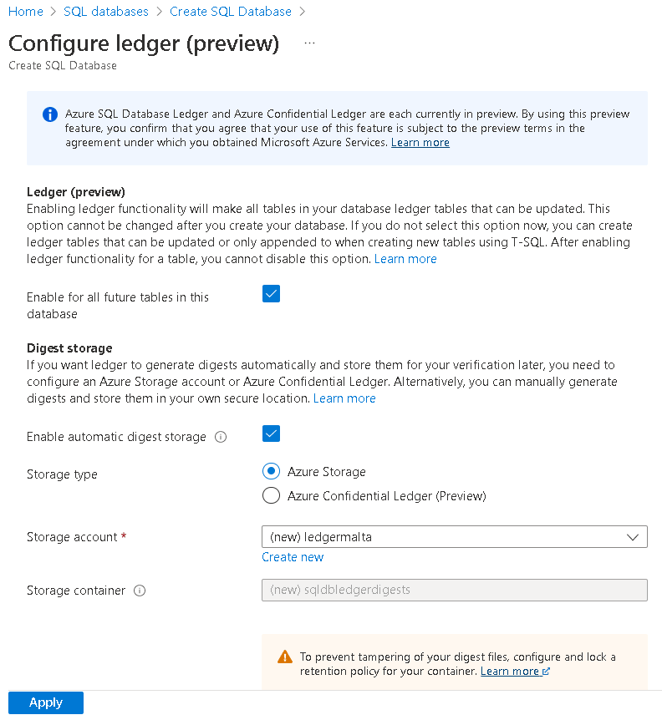The width and height of the screenshot is (662, 720).
Task: Click the blue info icon in banner
Action: 50,115
